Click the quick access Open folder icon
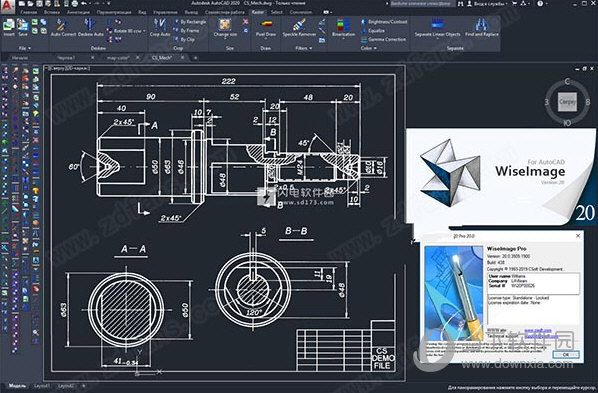 31,4
